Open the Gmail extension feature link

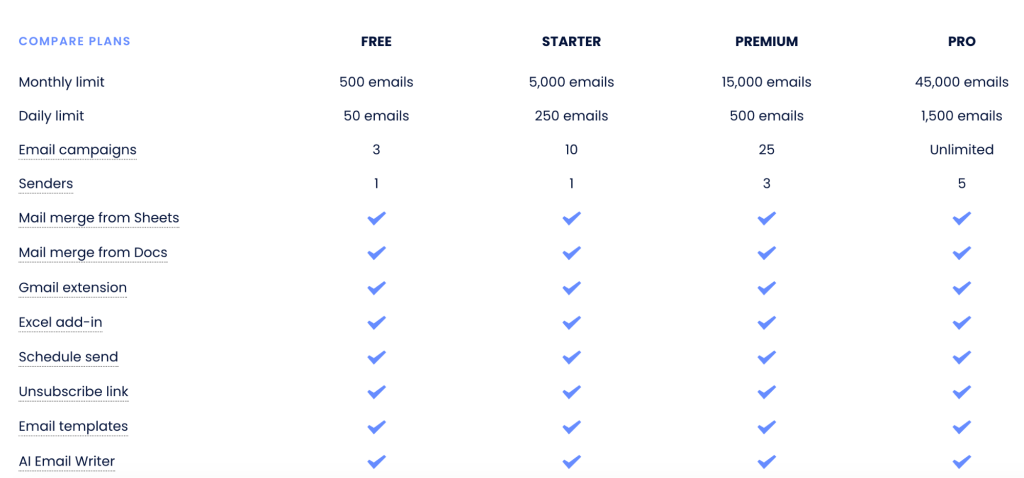pos(73,288)
